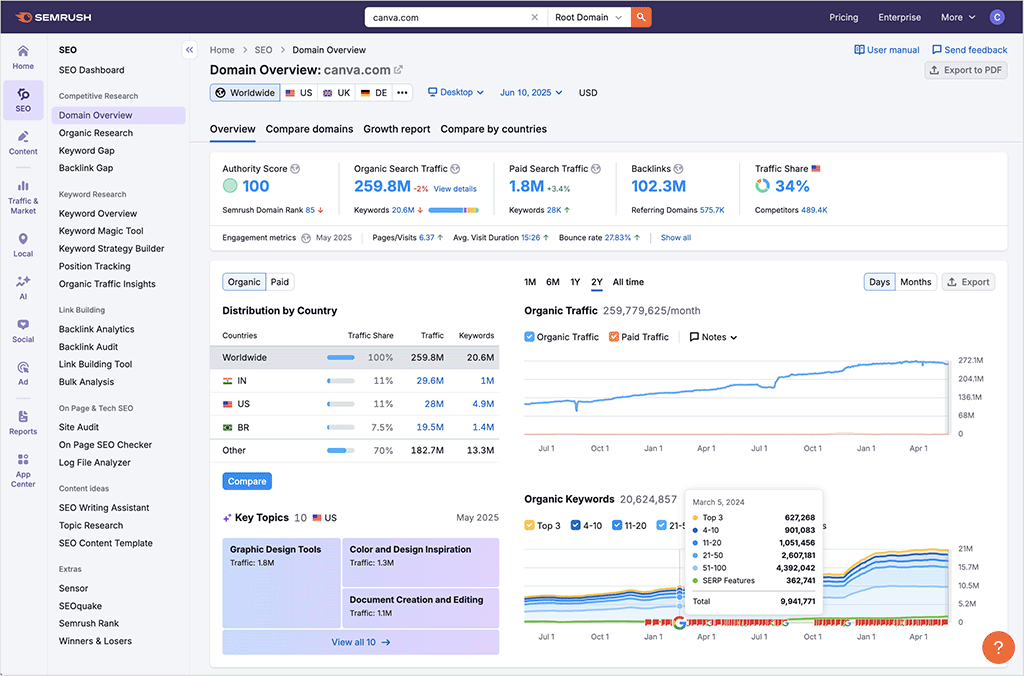Screen dimensions: 1024x676
Task: Toggle the 11-20 keywords checkbox
Action: point(616,525)
